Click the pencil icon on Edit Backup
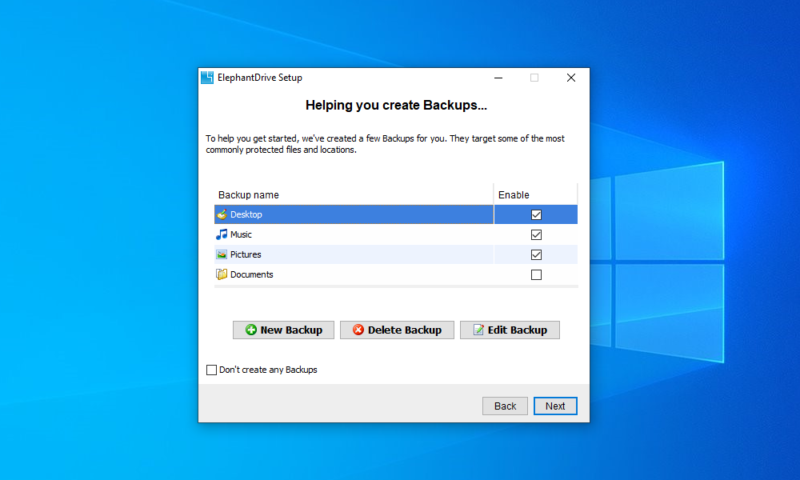 [478, 330]
